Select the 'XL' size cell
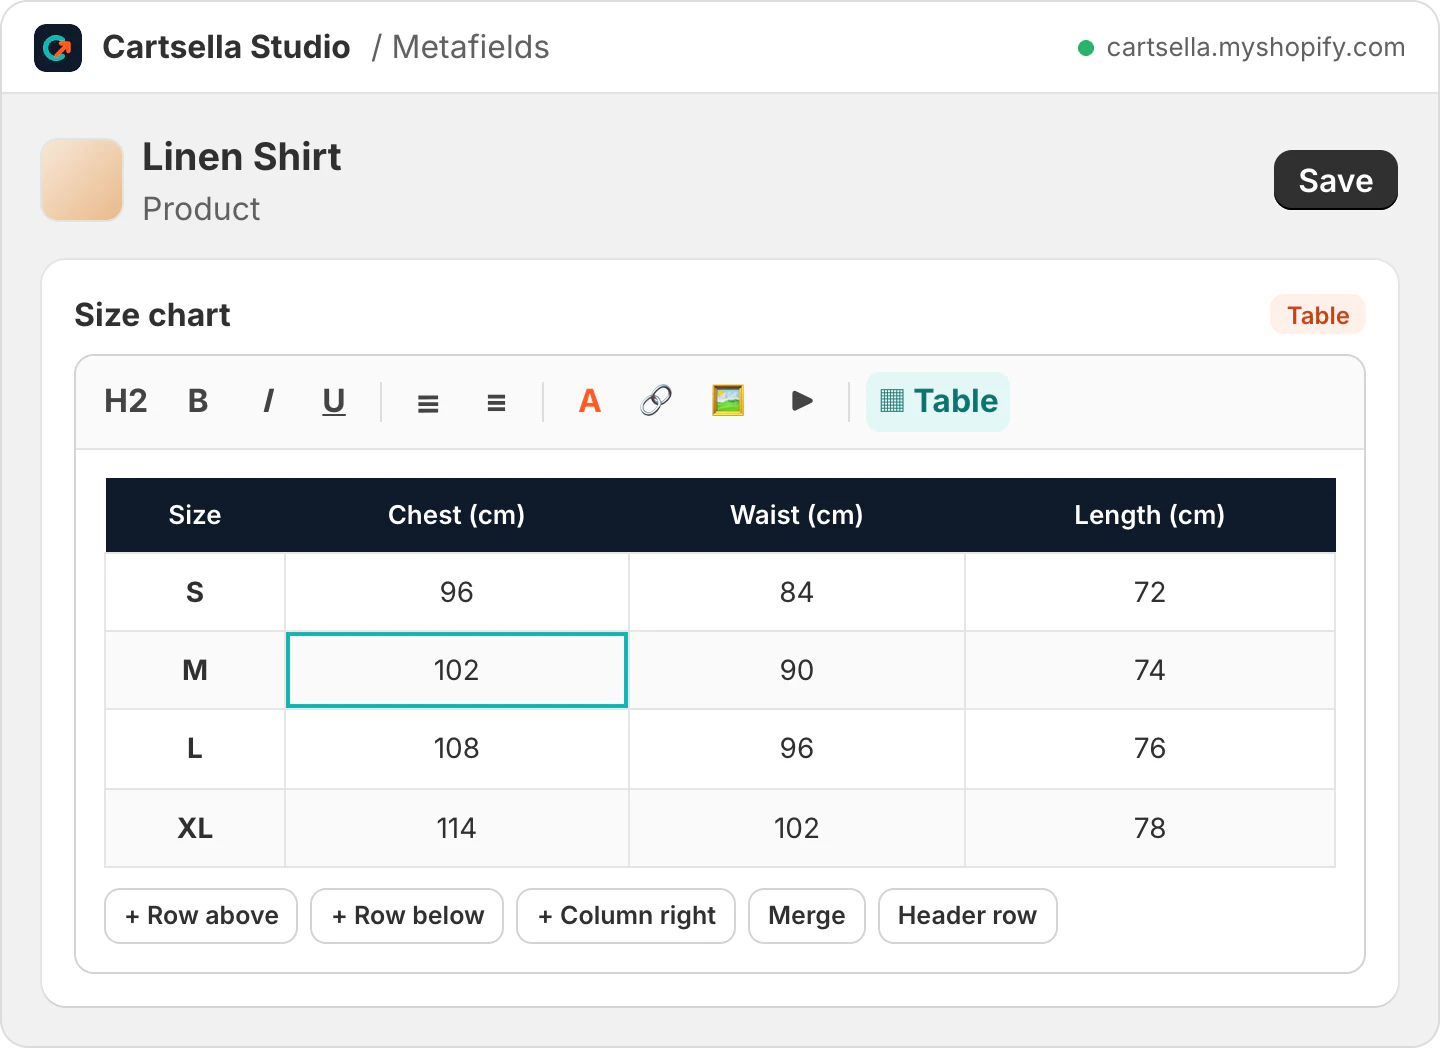This screenshot has height=1050, width=1440. (195, 828)
